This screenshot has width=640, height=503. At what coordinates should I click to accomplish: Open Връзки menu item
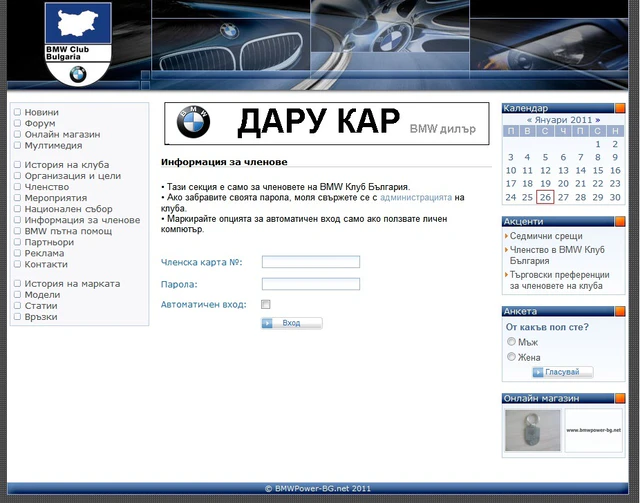[41, 317]
